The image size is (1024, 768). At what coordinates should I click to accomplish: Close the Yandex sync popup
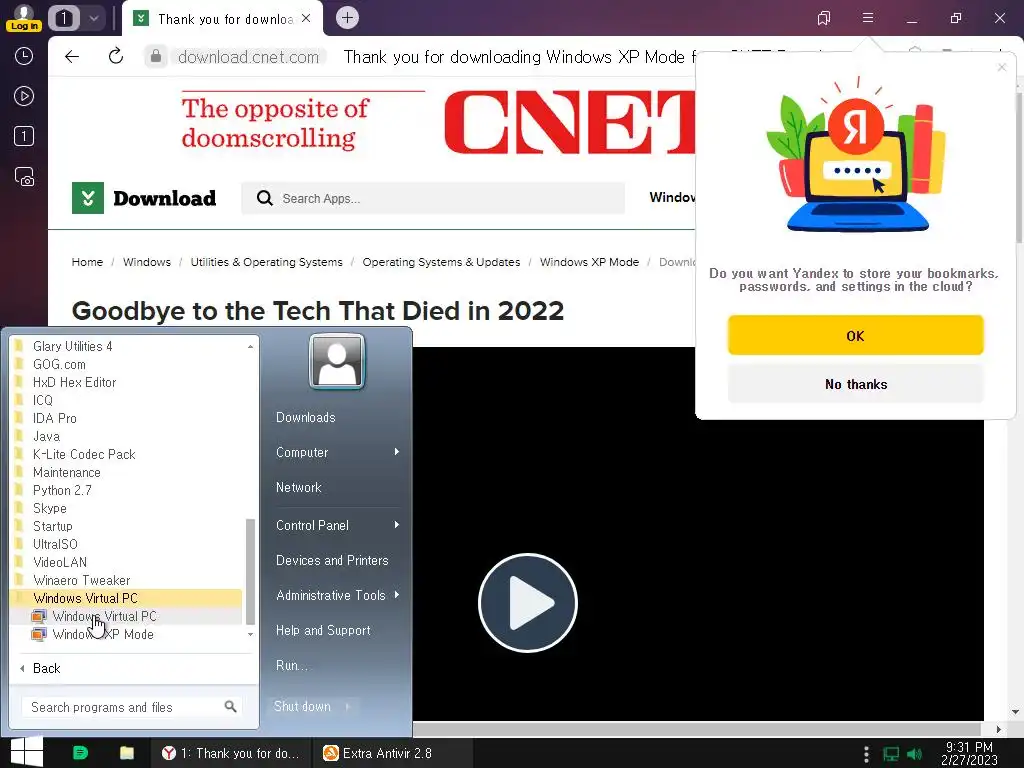(1002, 67)
